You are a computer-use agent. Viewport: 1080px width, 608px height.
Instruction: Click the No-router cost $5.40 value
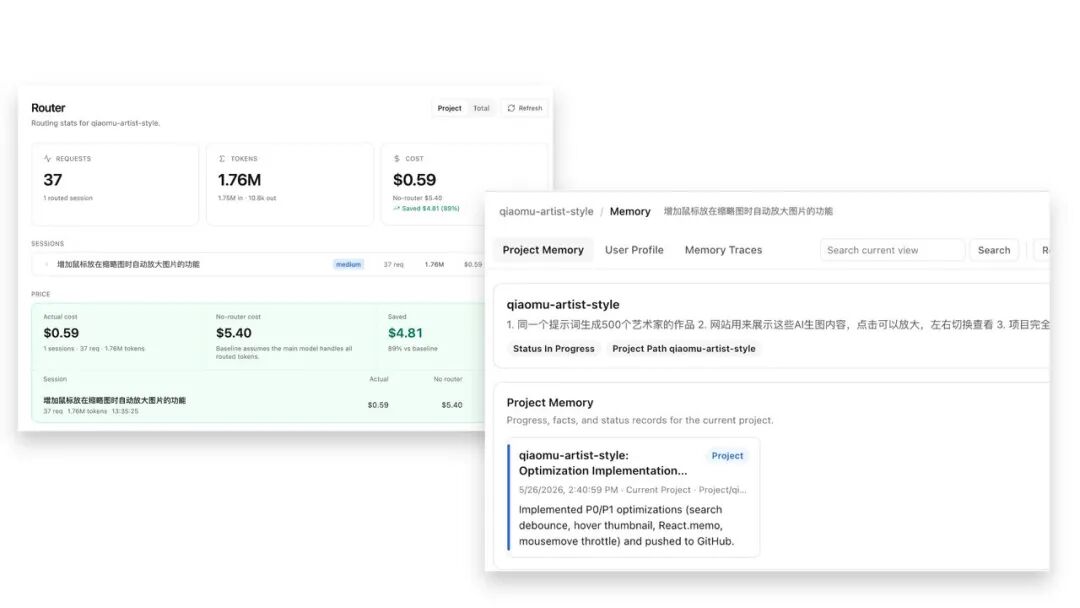click(x=233, y=333)
